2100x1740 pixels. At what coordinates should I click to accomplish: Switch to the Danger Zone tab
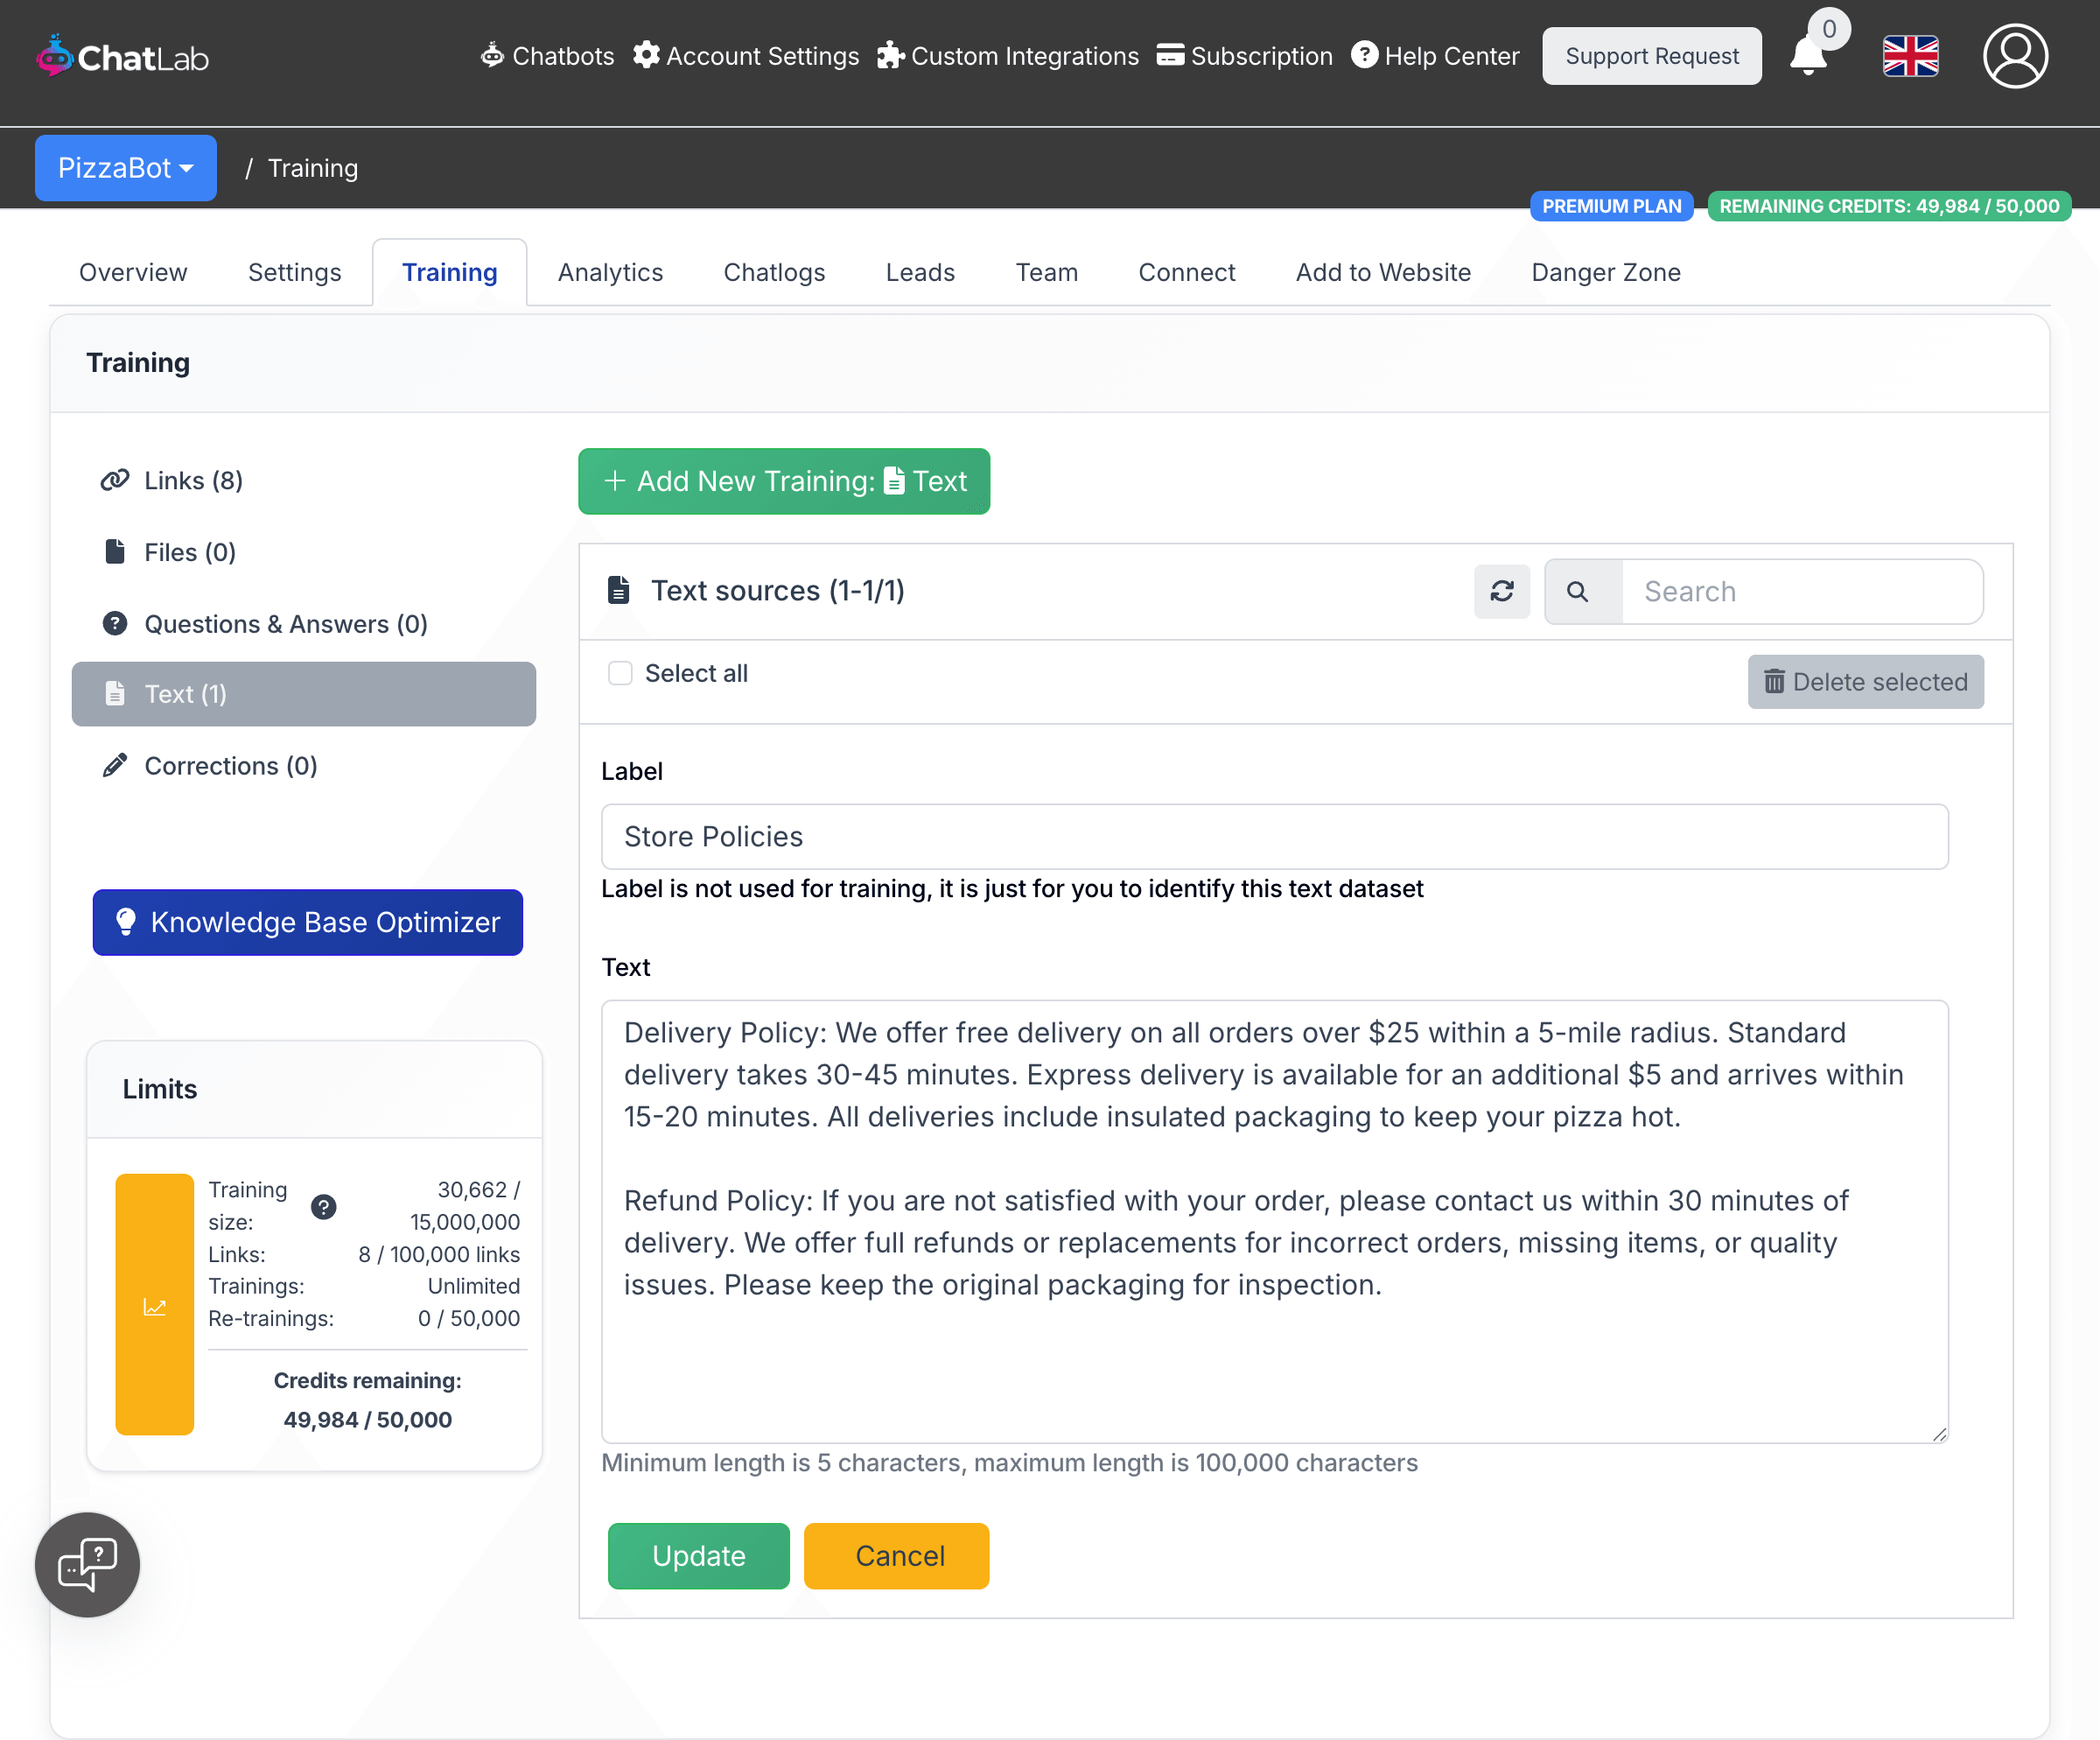1605,272
